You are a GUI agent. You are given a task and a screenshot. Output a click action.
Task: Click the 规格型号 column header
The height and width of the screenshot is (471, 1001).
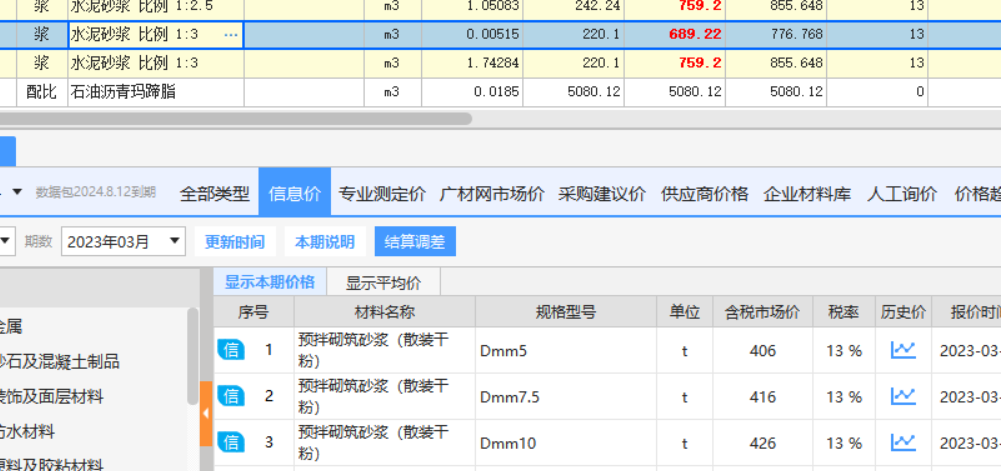566,311
